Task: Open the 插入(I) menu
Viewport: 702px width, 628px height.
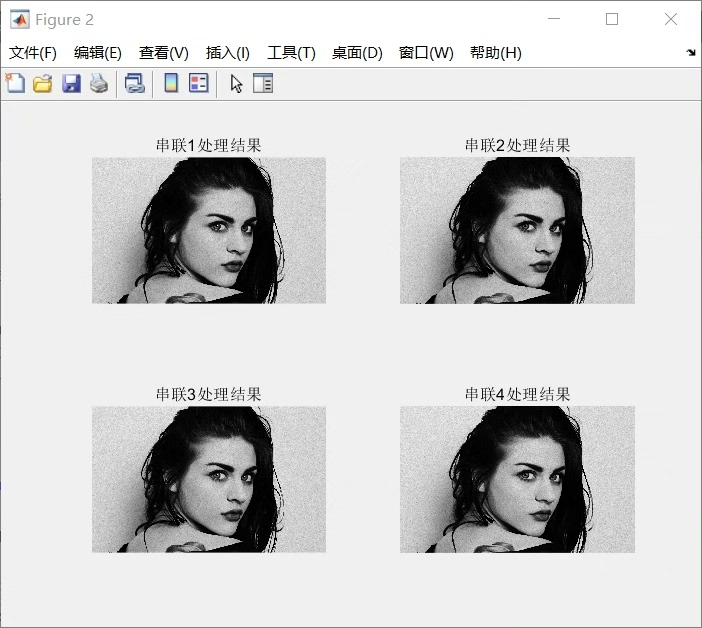Action: [x=227, y=53]
